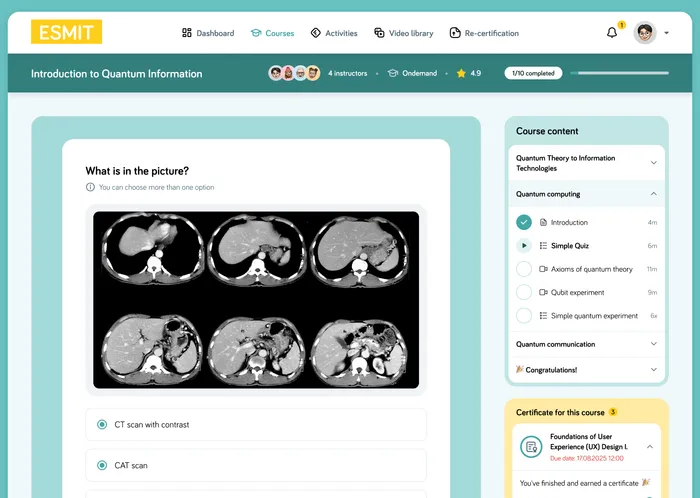Click the ESMIT logo

[x=66, y=32]
